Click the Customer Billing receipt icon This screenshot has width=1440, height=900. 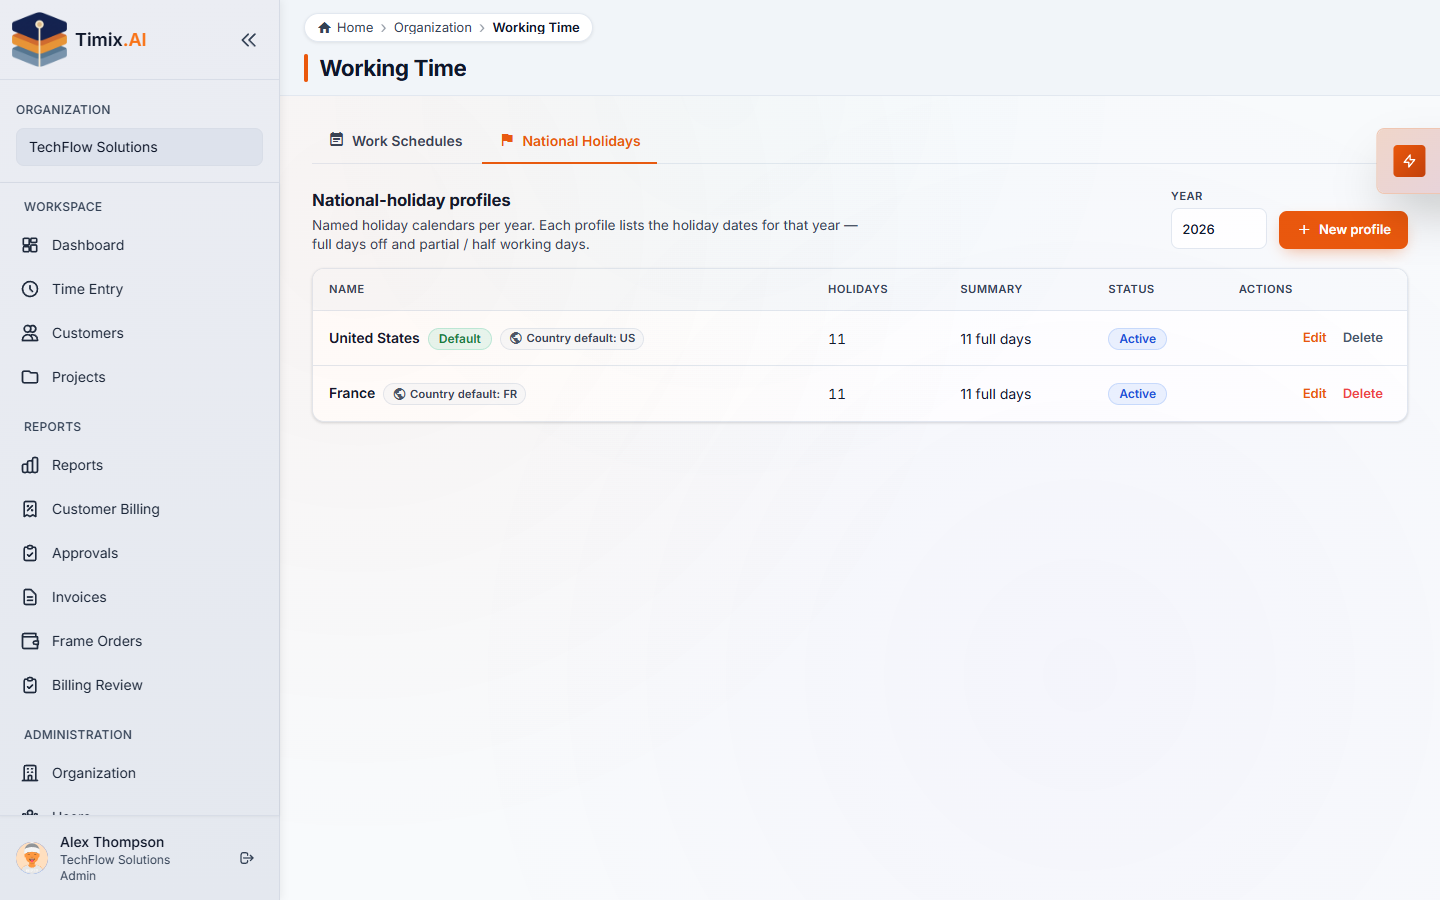pyautogui.click(x=30, y=509)
